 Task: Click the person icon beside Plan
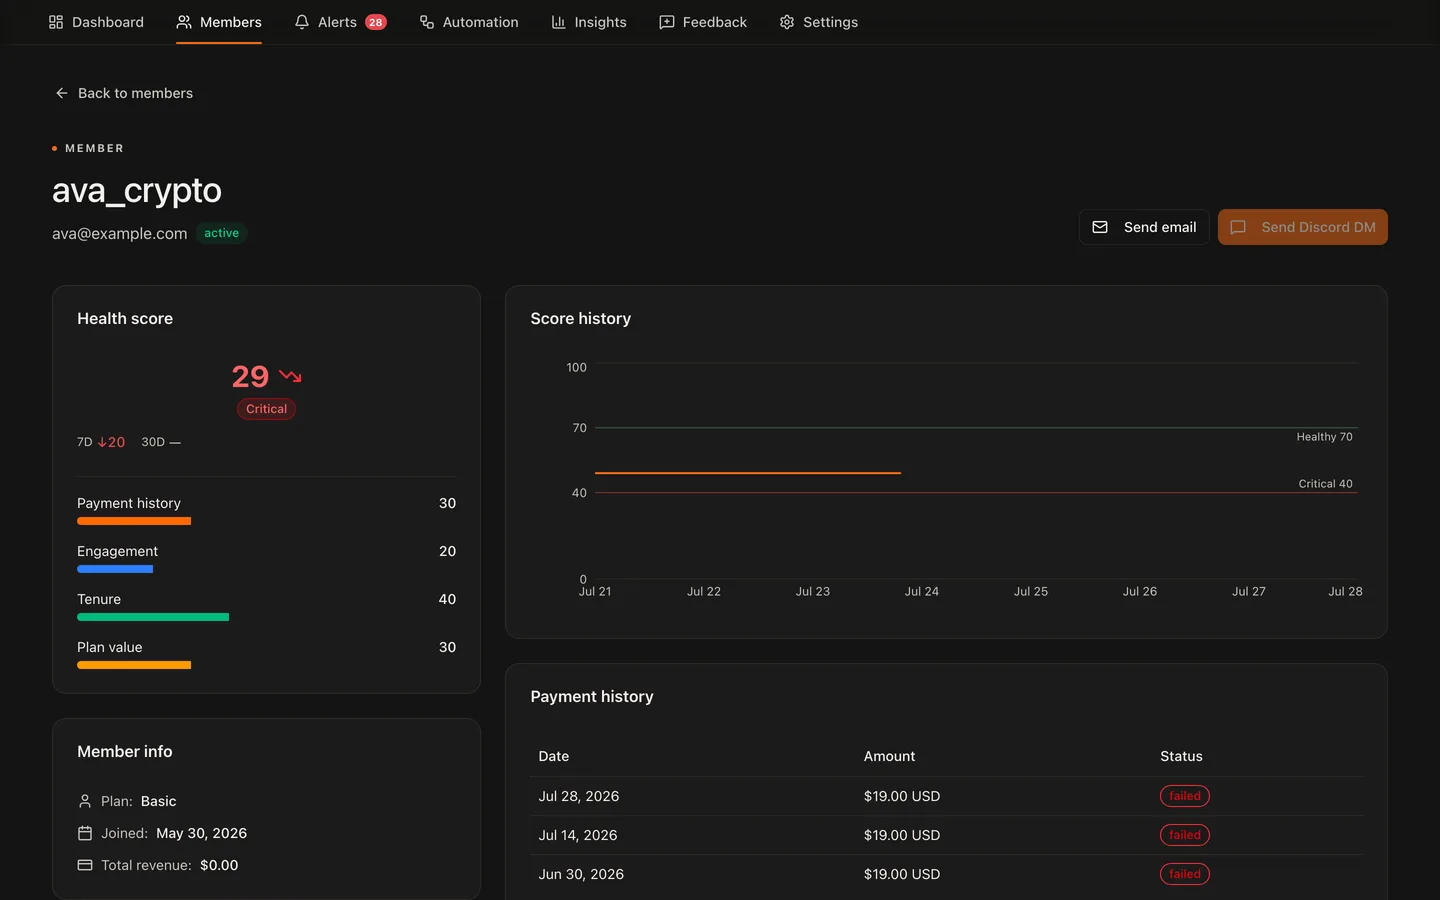(85, 801)
